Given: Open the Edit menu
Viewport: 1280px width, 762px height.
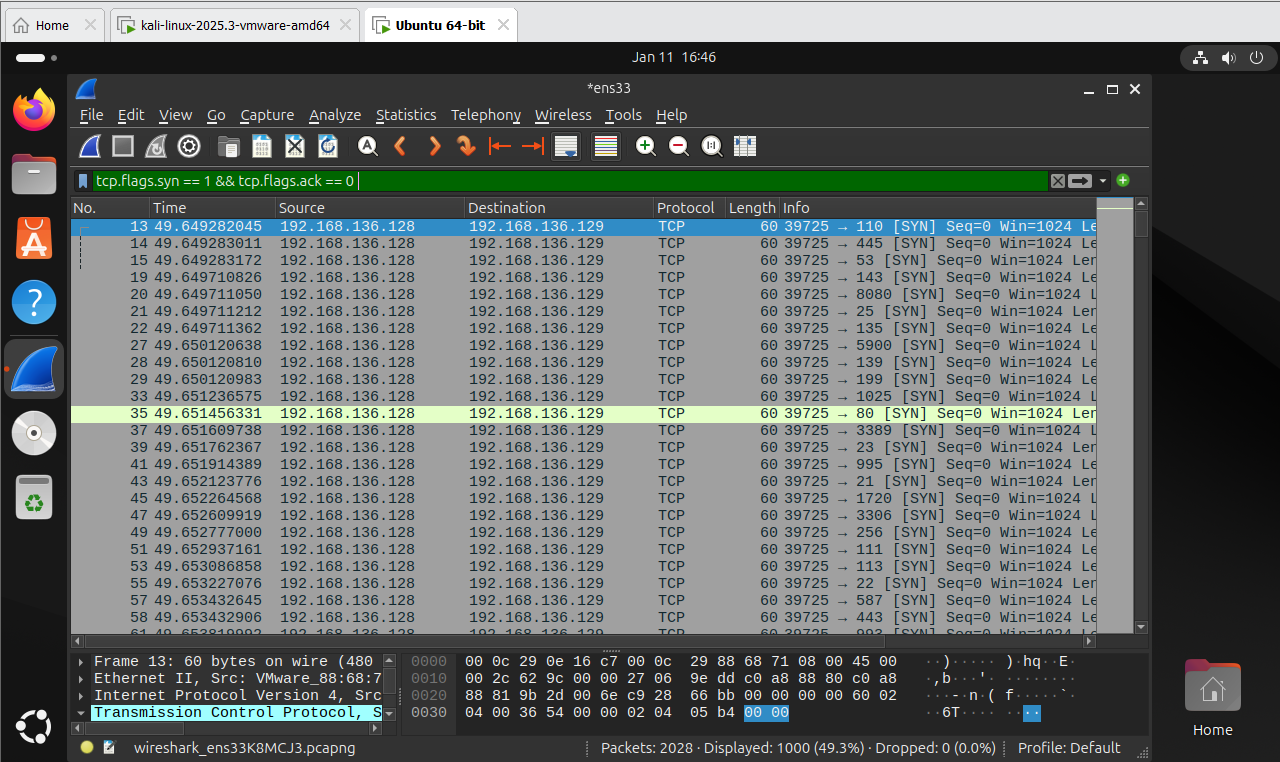Looking at the screenshot, I should coord(131,115).
